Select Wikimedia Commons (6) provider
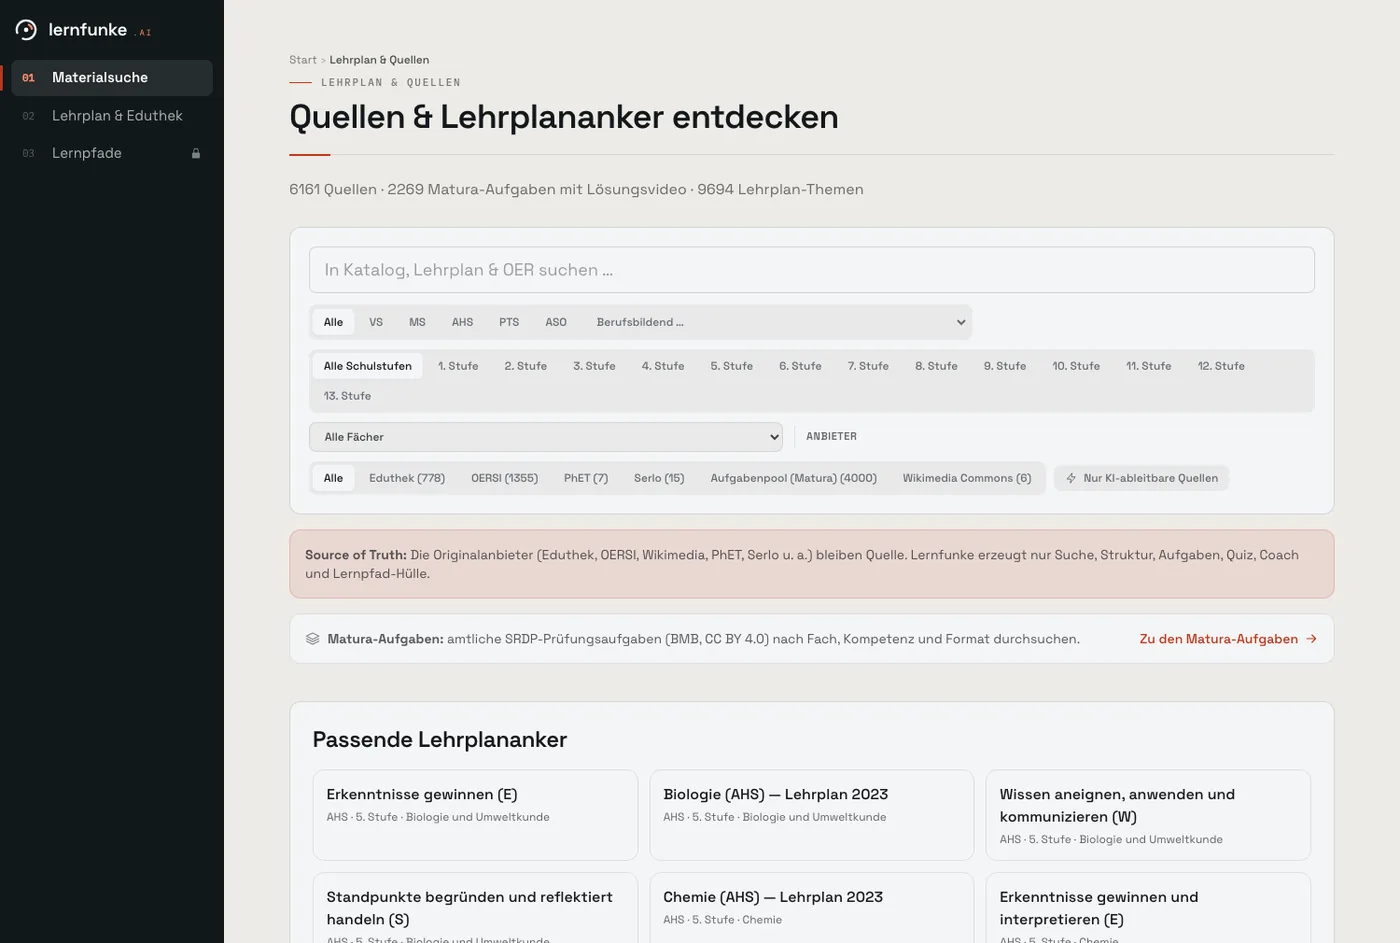This screenshot has height=943, width=1400. click(967, 478)
